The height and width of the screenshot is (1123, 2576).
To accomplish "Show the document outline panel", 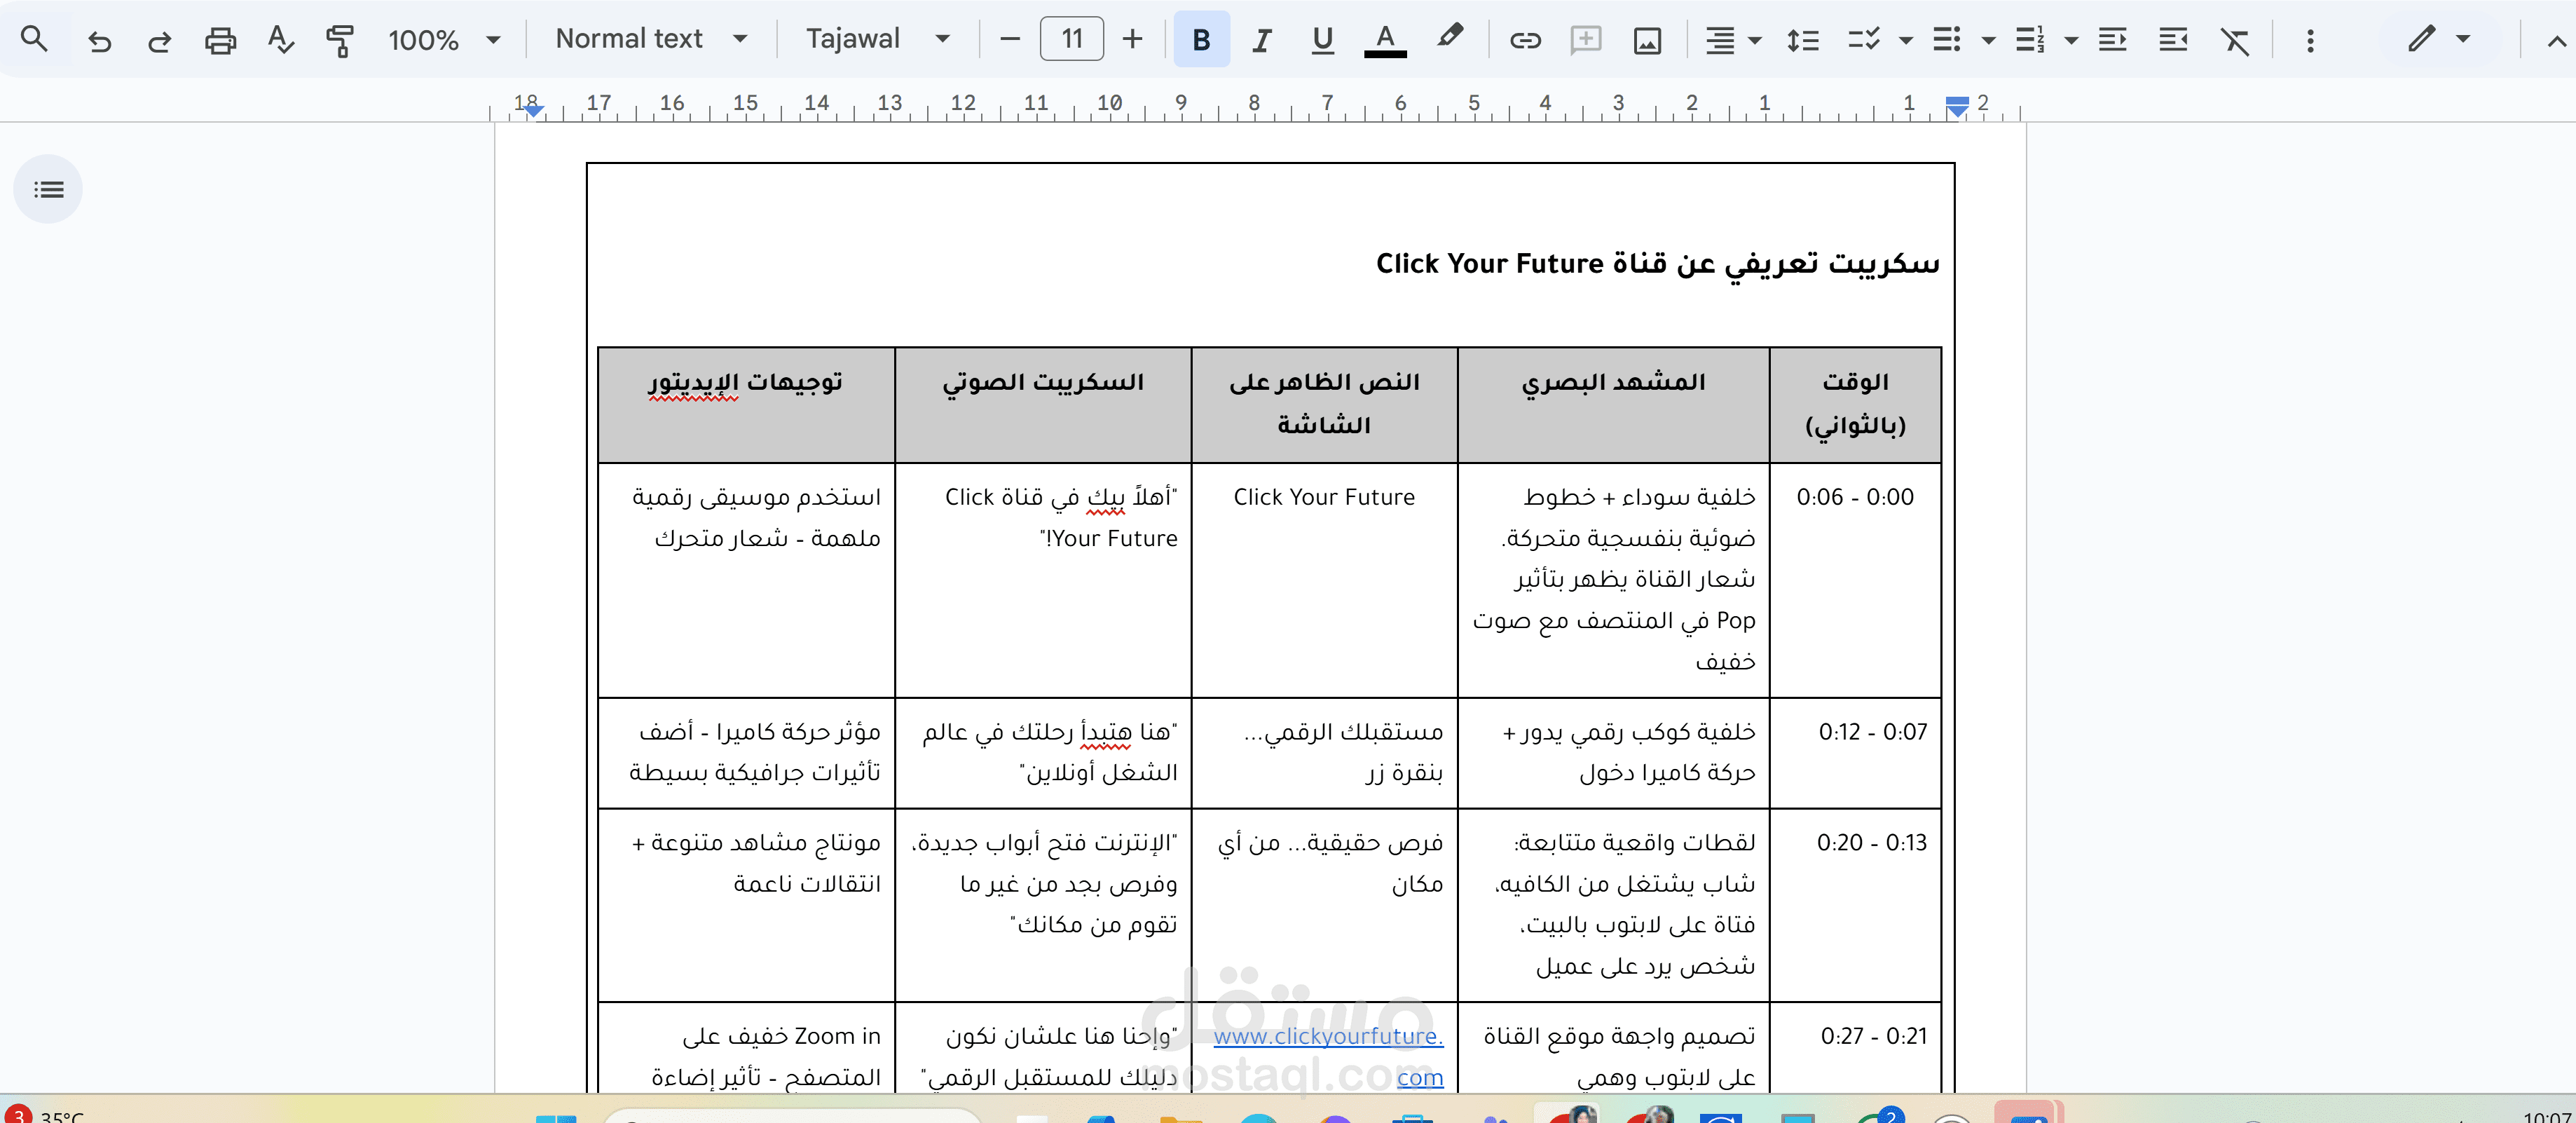I will (48, 189).
